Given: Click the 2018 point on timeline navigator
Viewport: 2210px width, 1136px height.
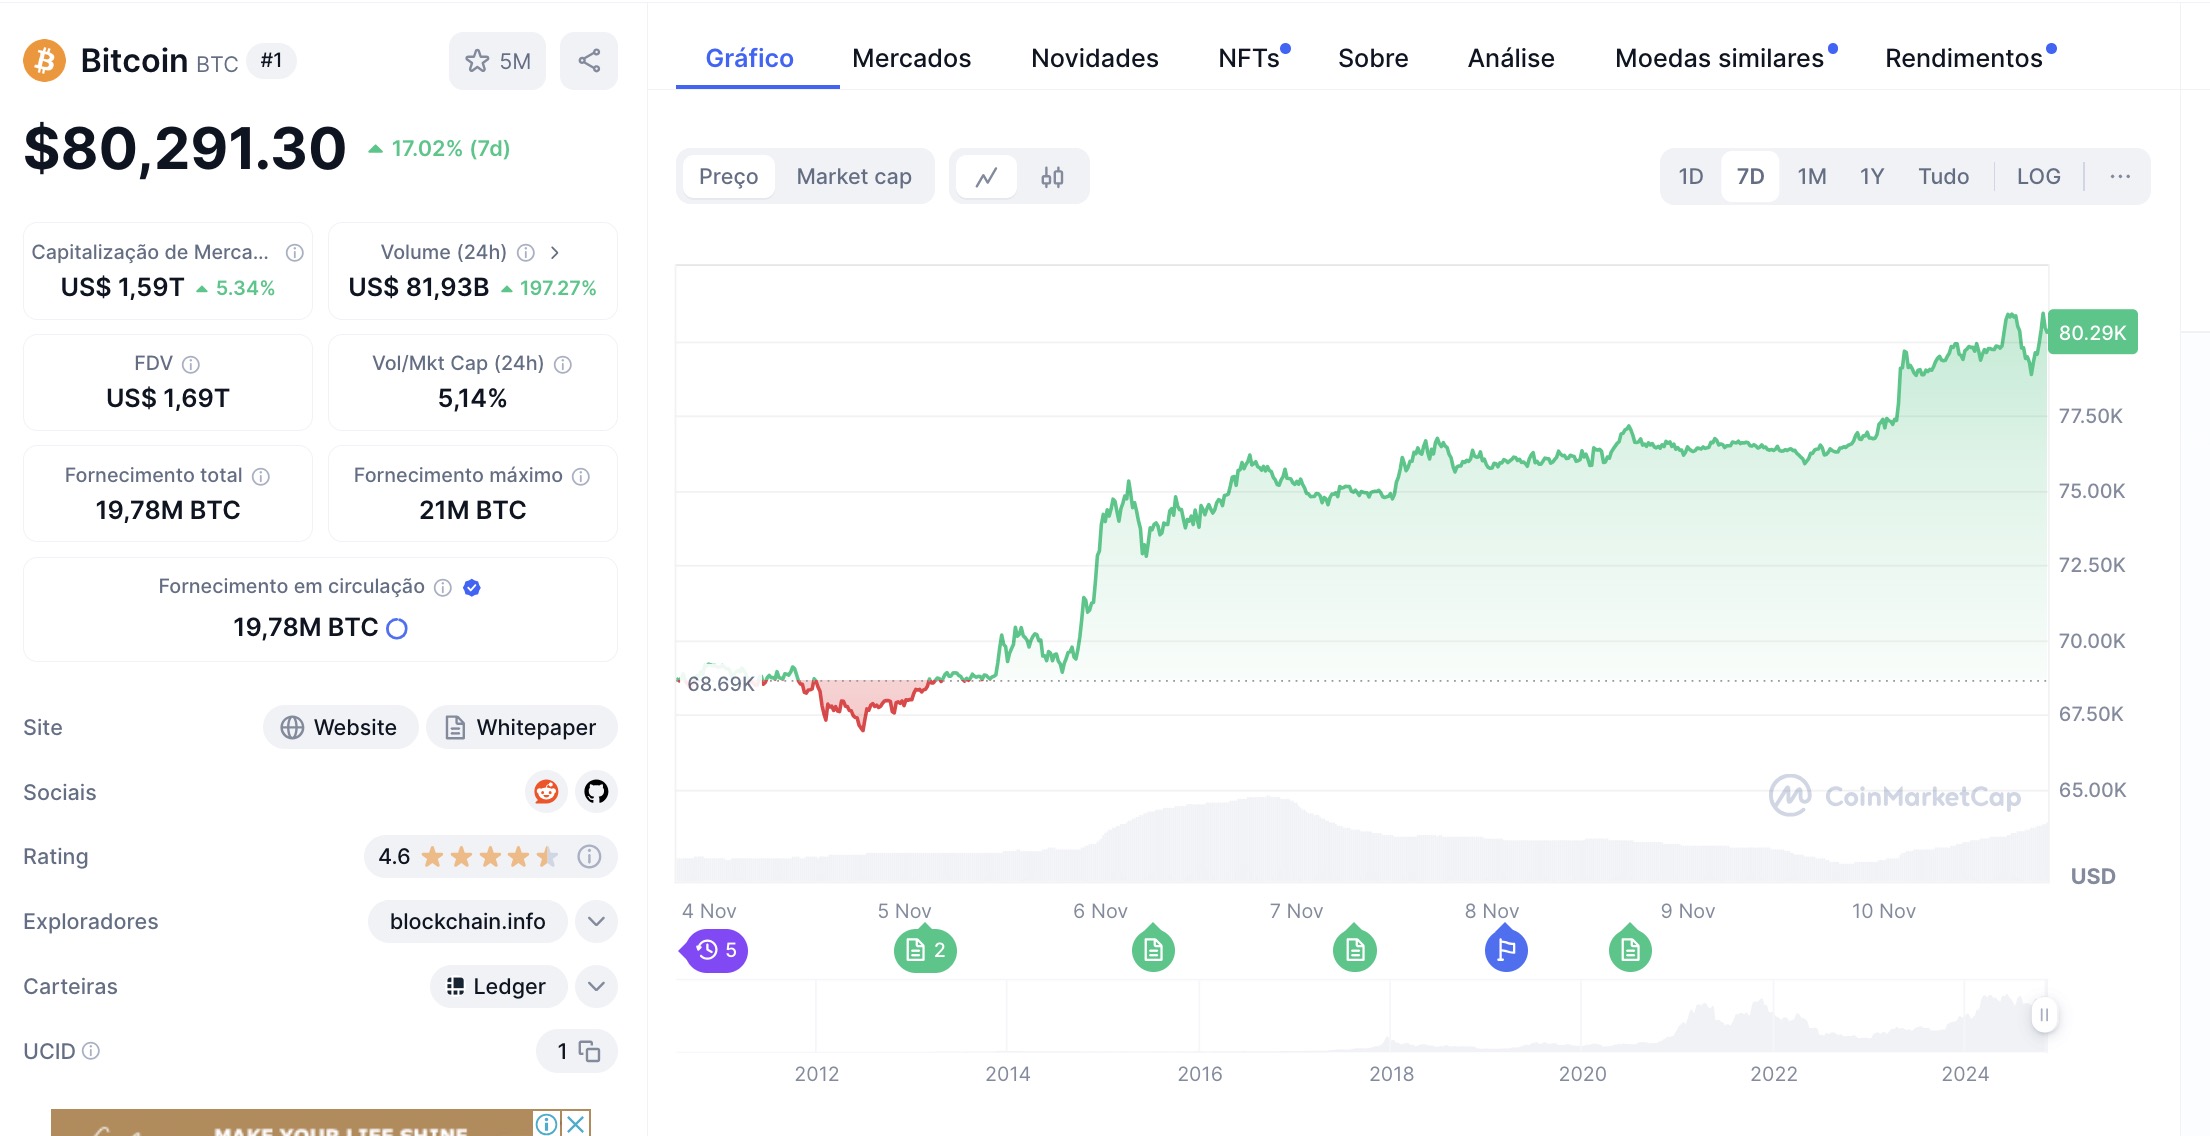Looking at the screenshot, I should coord(1391,1073).
